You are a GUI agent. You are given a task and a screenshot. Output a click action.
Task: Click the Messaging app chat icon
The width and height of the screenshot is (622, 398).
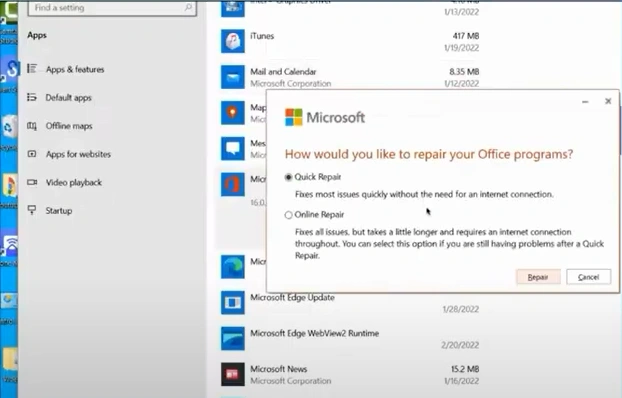coord(232,148)
